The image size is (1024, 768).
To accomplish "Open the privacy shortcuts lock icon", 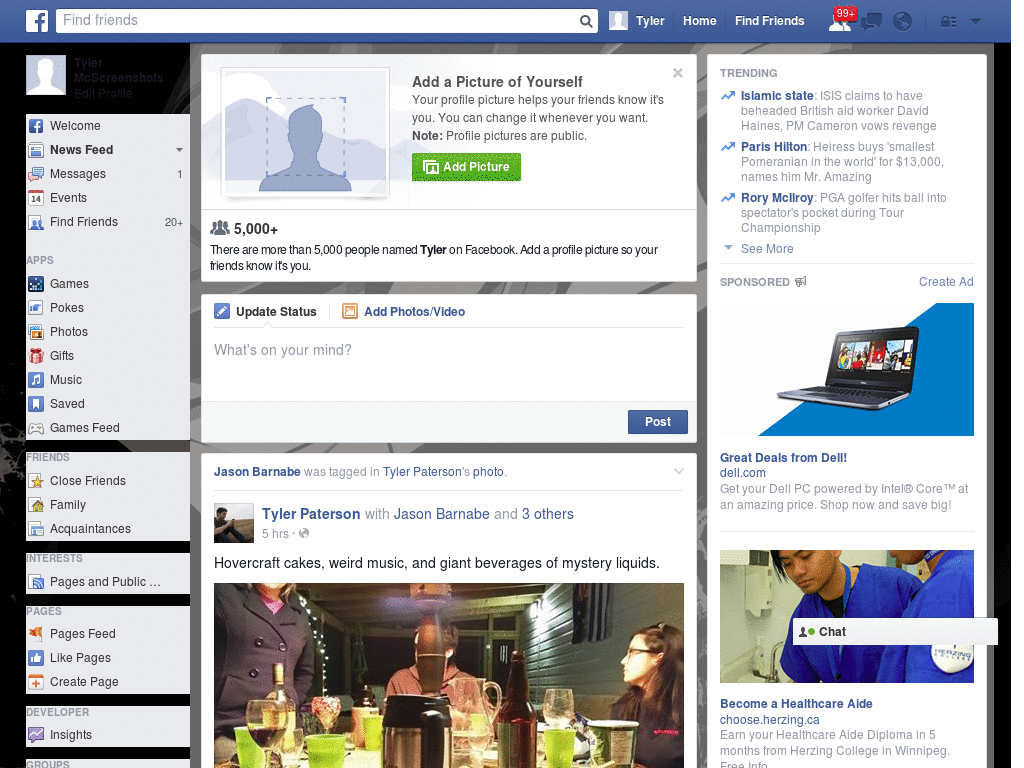I will [x=948, y=22].
